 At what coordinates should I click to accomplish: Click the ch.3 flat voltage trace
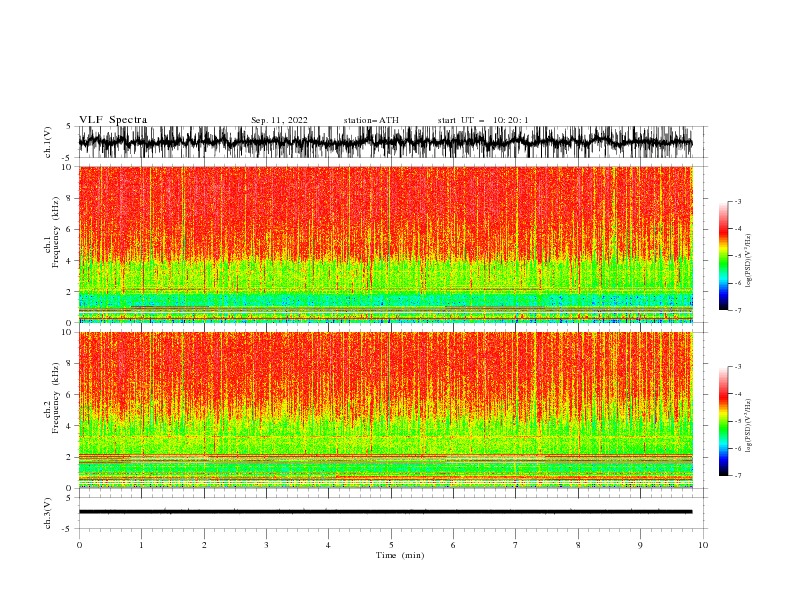click(x=385, y=512)
